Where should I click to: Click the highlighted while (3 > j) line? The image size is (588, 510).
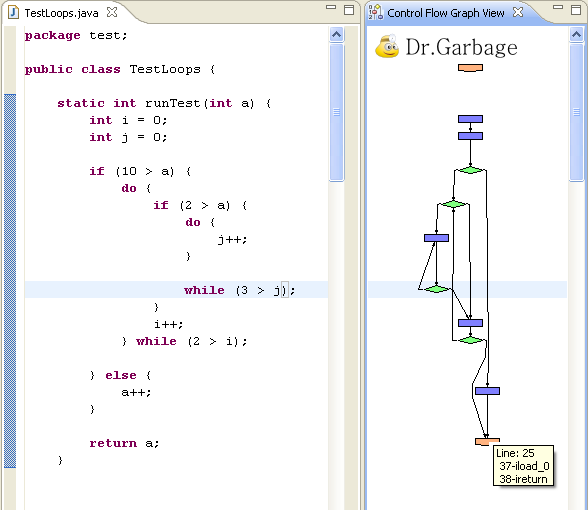click(x=240, y=290)
